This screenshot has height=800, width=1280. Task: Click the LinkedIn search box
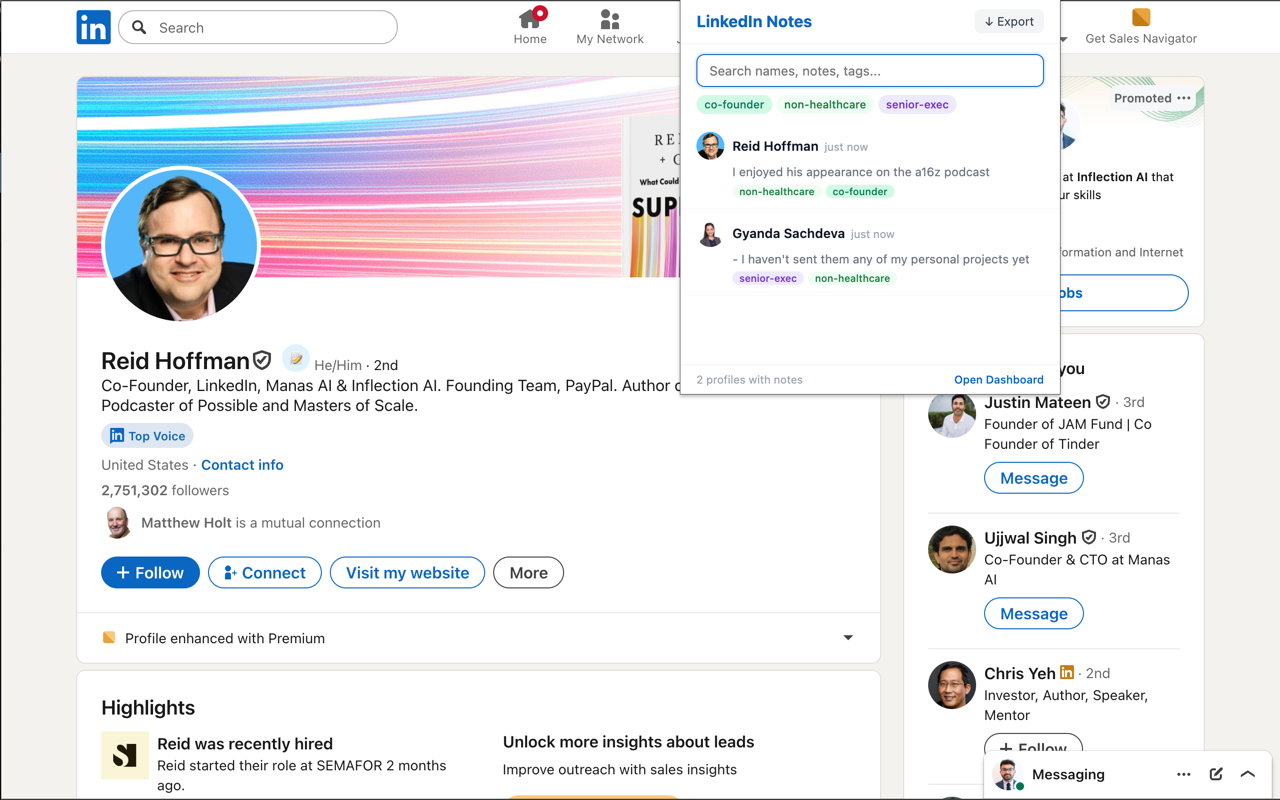tap(258, 27)
